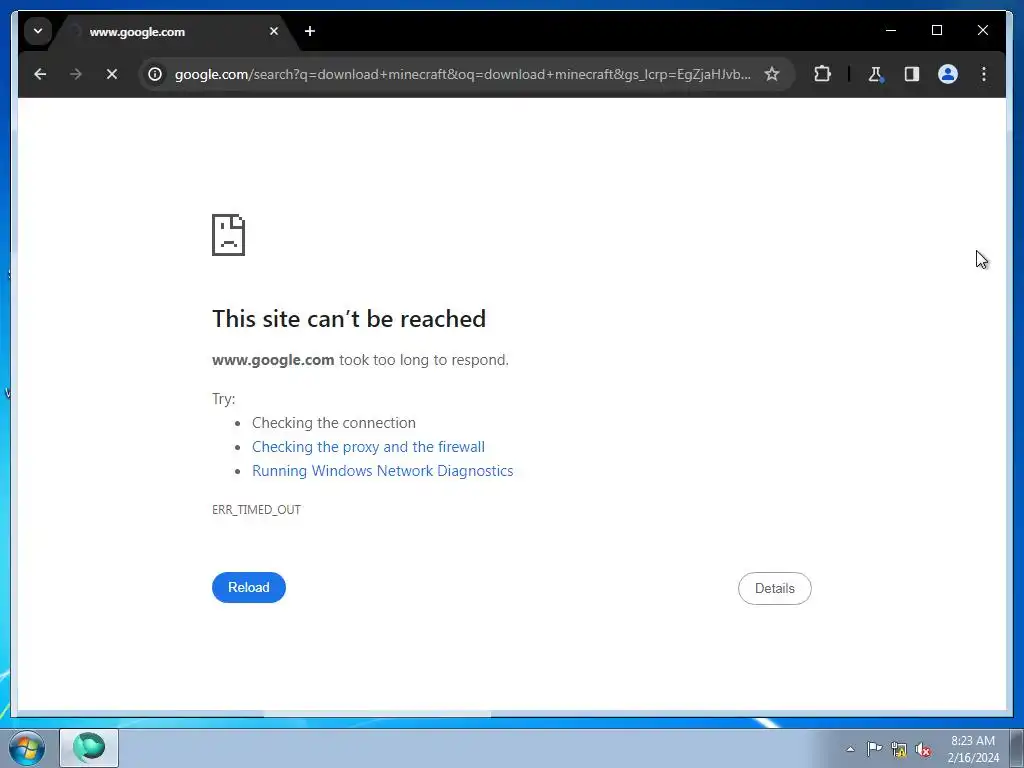Screen dimensions: 1024x768
Task: Click the muted volume tray icon
Action: tap(923, 750)
